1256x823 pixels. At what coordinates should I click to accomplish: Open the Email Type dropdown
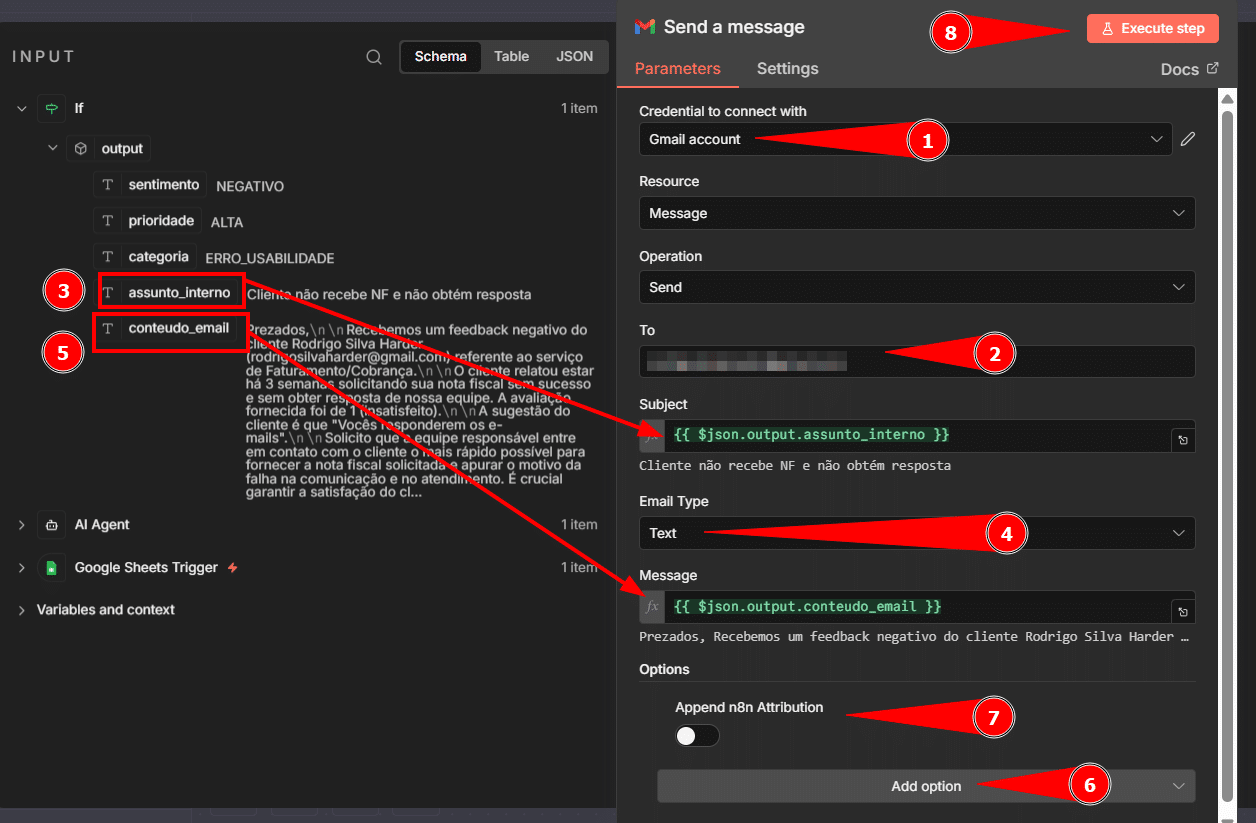pyautogui.click(x=917, y=533)
